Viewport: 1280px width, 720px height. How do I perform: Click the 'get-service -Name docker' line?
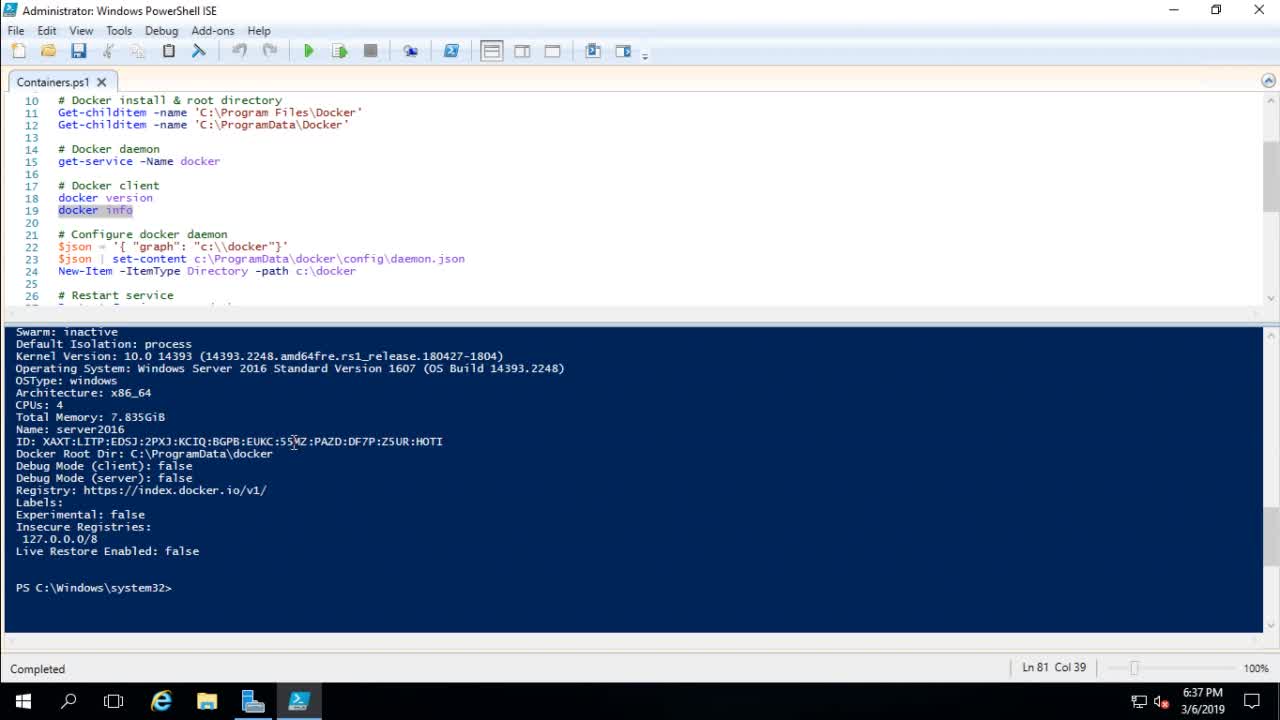tap(138, 161)
